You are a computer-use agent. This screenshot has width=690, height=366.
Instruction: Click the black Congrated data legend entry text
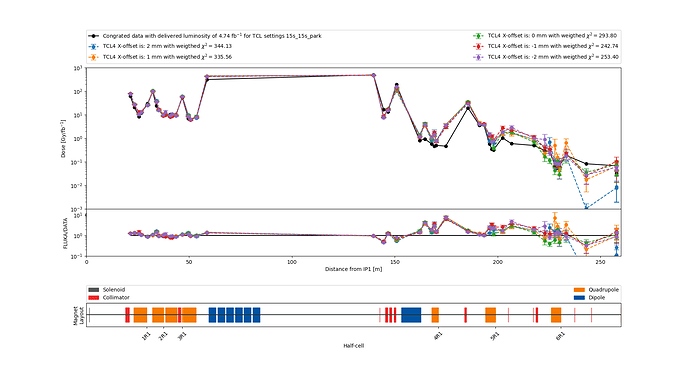click(x=212, y=36)
